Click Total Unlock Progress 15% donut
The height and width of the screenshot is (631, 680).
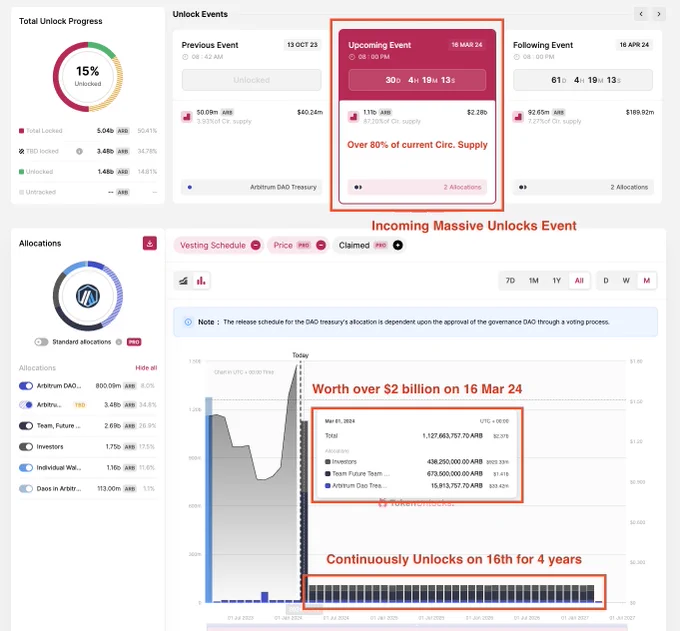coord(88,77)
